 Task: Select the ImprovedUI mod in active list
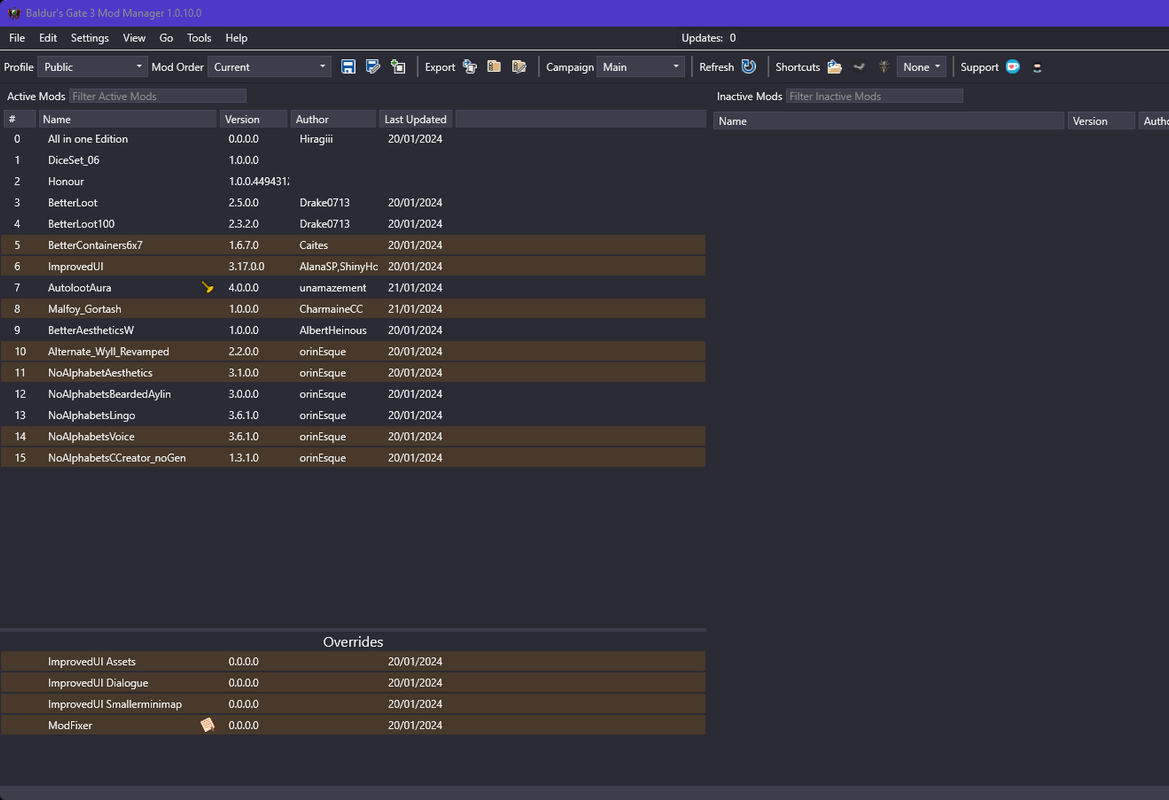(x=353, y=266)
